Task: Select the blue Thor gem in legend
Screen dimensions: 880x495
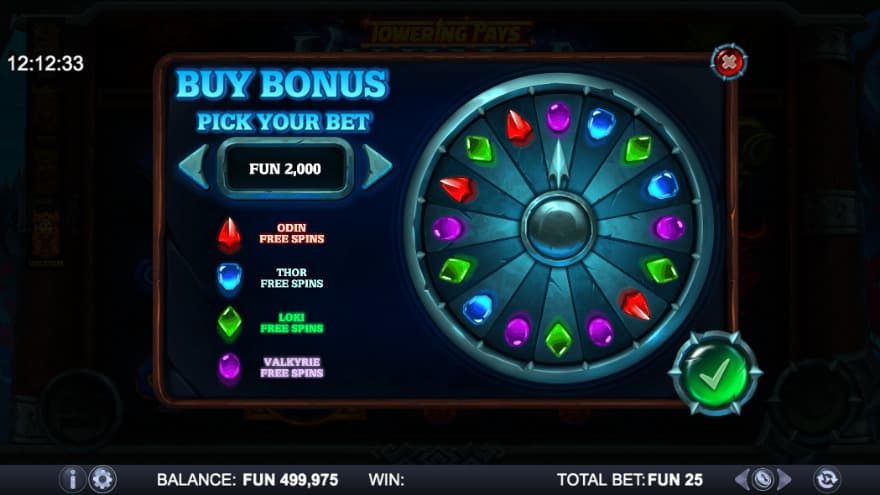Action: (230, 278)
